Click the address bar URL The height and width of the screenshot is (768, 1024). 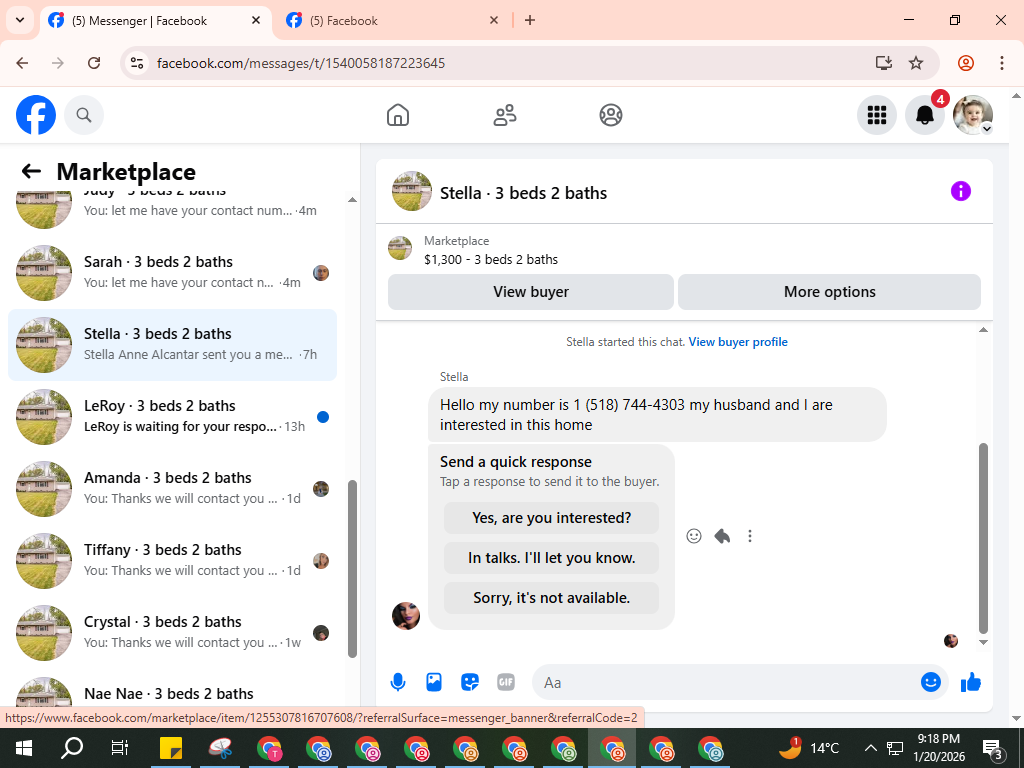301,63
